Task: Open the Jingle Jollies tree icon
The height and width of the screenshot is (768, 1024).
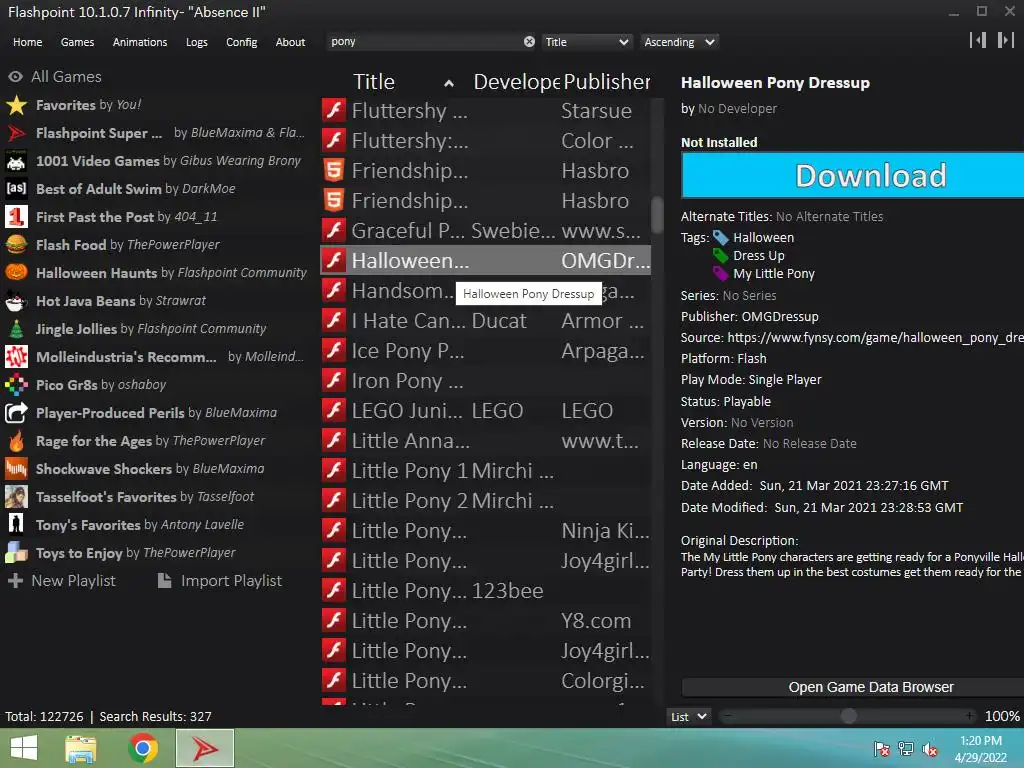Action: coord(16,328)
